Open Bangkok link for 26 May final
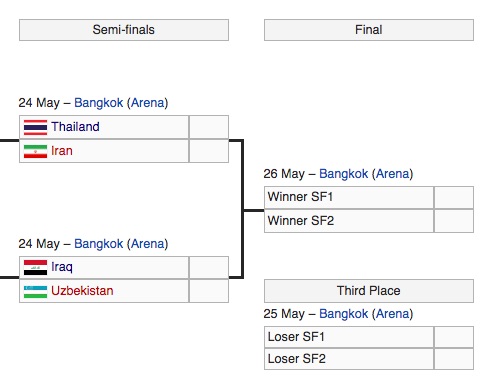The image size is (500, 383). (343, 174)
